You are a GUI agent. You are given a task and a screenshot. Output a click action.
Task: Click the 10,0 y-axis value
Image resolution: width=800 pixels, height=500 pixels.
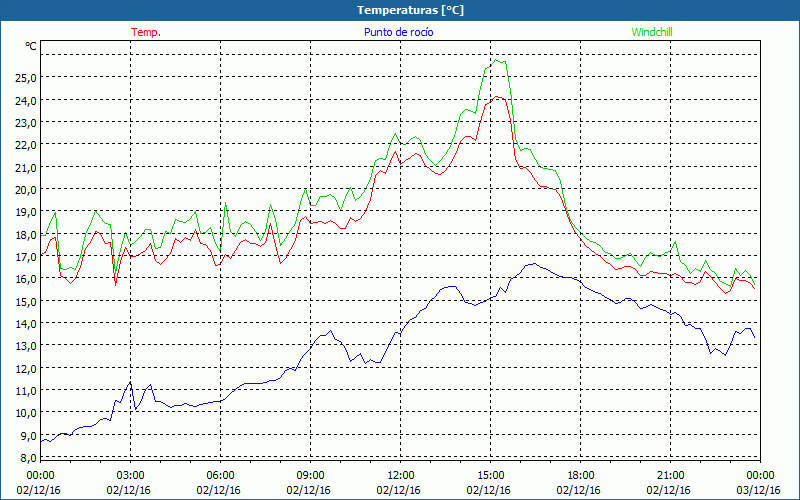26,413
